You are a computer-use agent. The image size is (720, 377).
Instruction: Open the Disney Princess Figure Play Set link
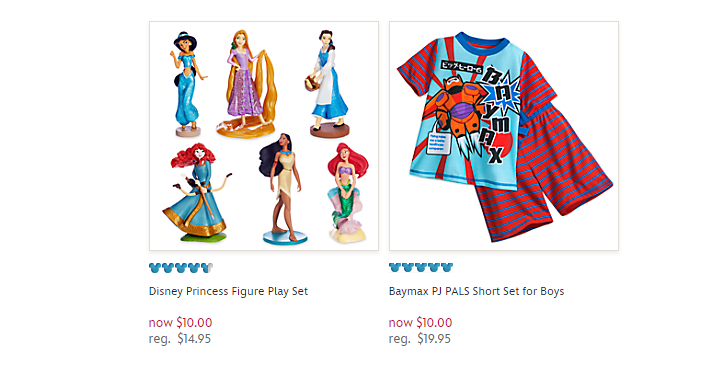tap(228, 291)
